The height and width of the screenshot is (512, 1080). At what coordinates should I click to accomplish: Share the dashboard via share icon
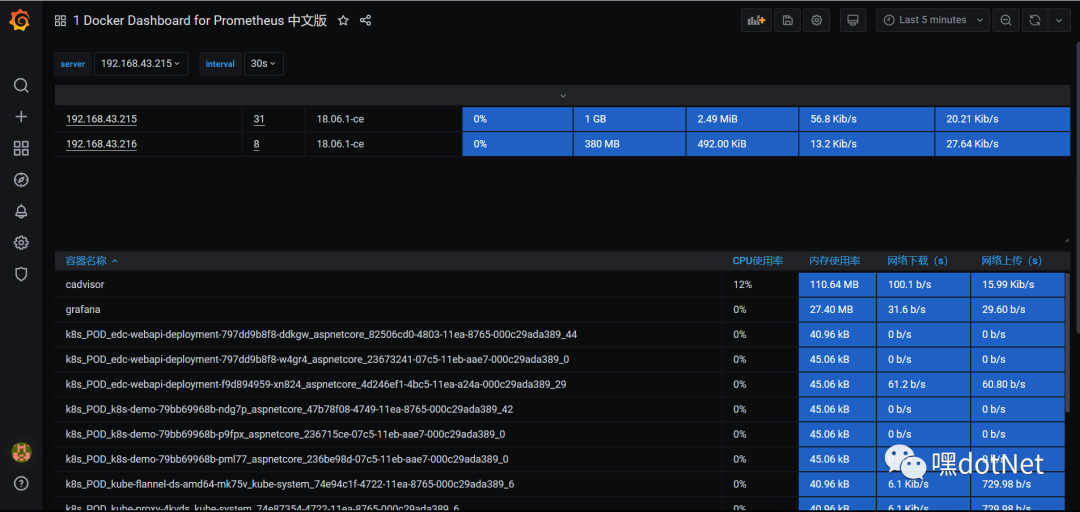[366, 21]
